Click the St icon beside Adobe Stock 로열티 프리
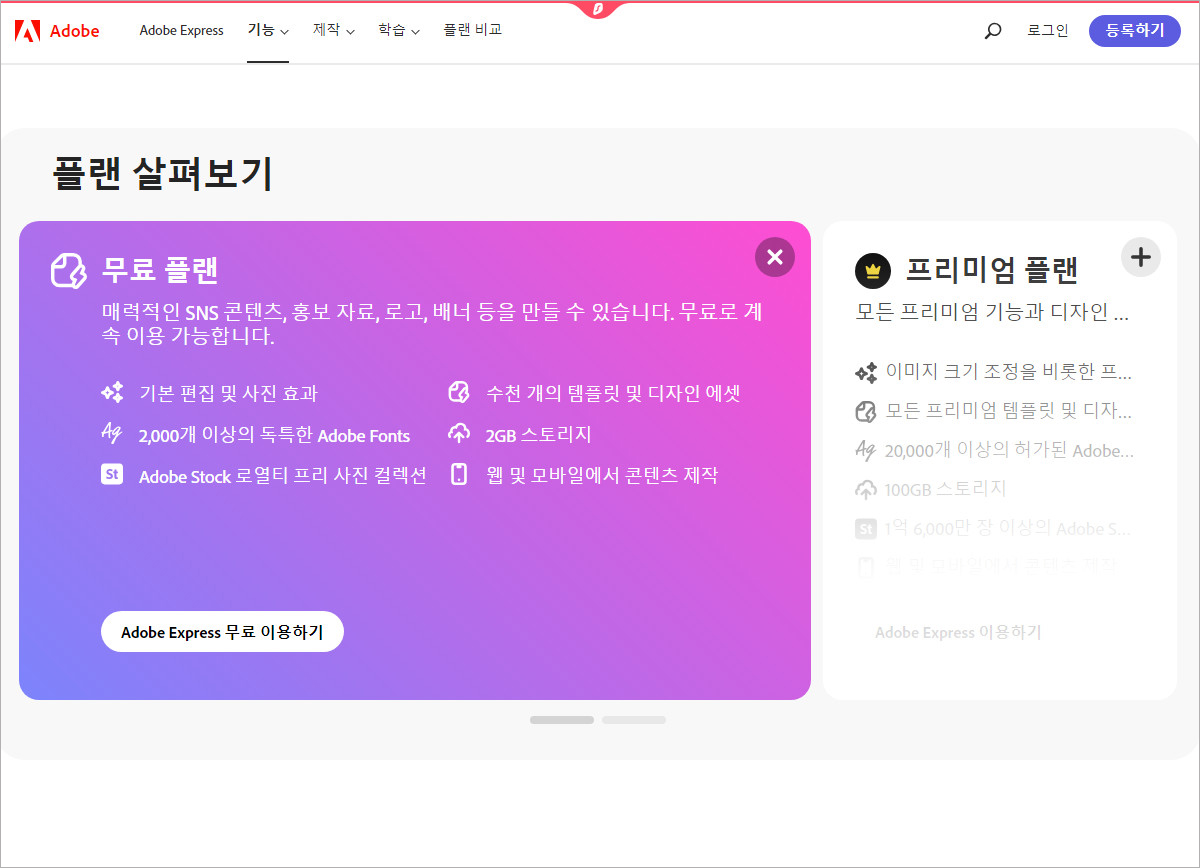 112,474
